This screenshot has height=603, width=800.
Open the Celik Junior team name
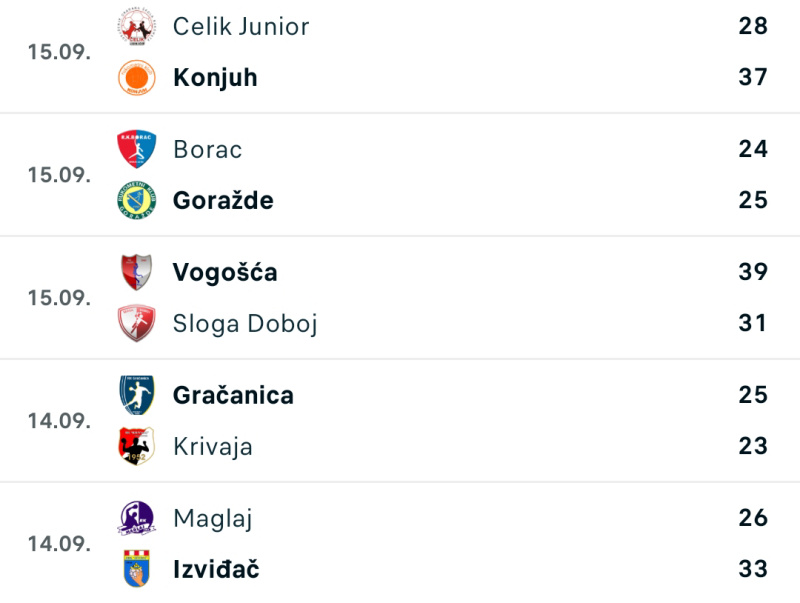coord(241,26)
